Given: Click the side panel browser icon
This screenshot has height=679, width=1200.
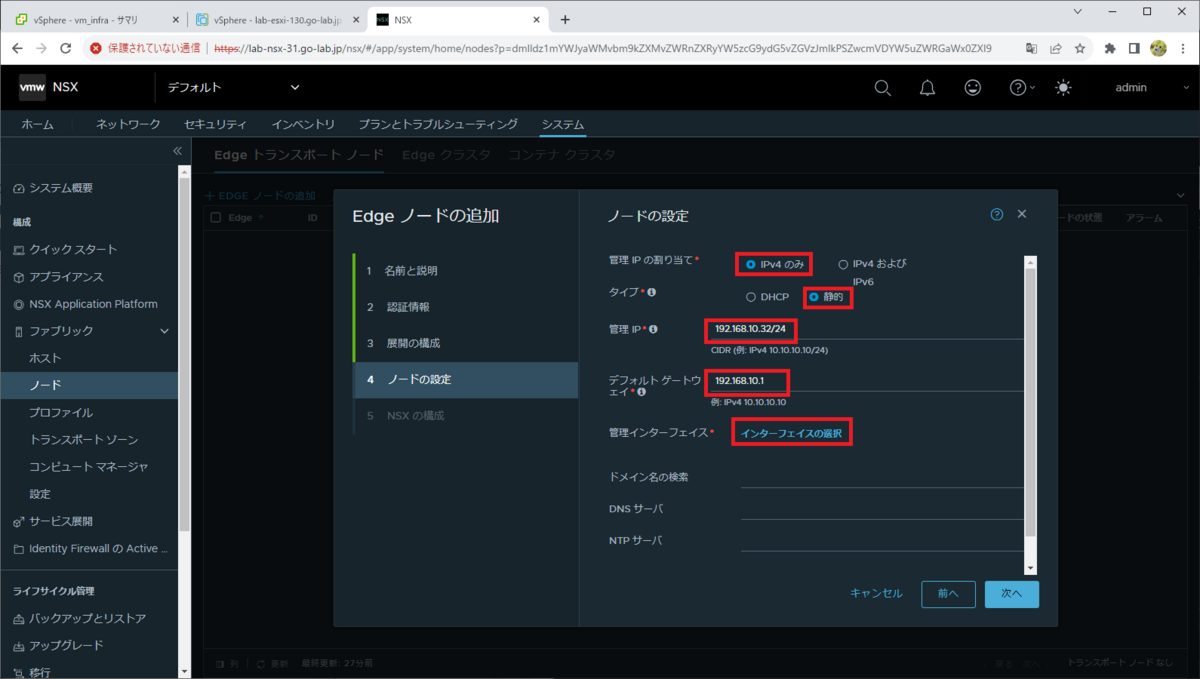Looking at the screenshot, I should (1134, 48).
